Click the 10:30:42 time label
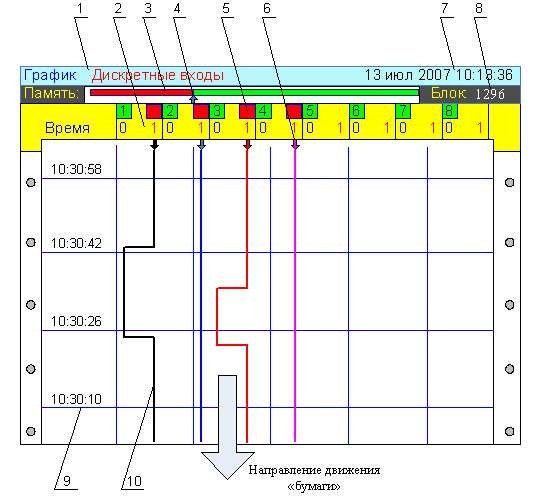The width and height of the screenshot is (540, 498). click(76, 244)
